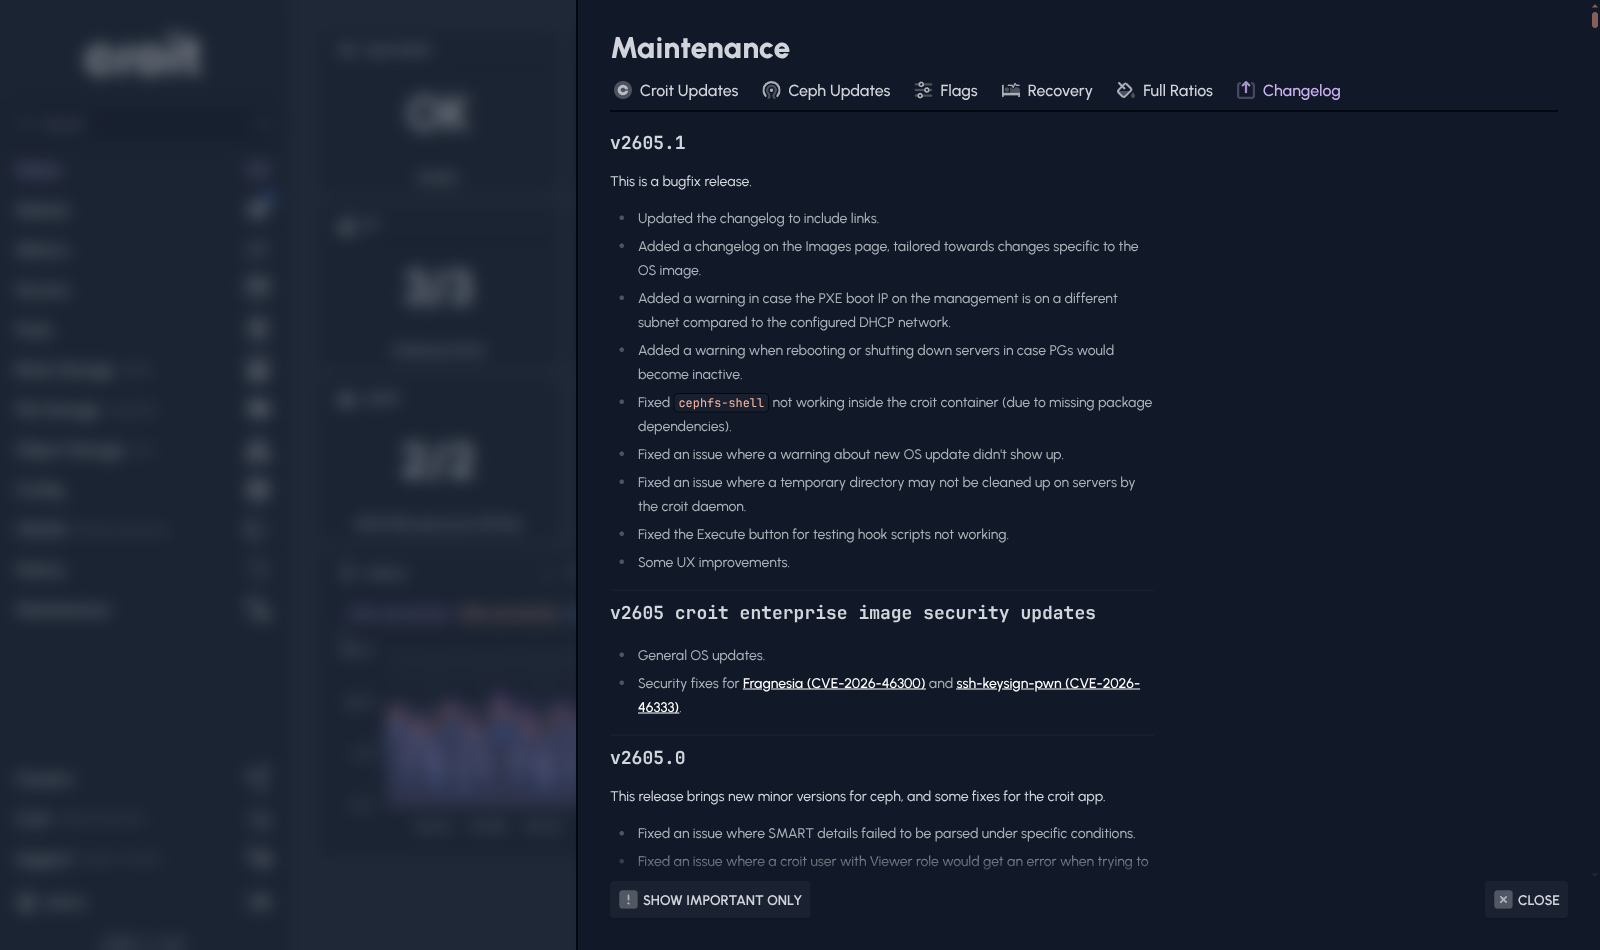The width and height of the screenshot is (1600, 950).
Task: Click the enterprise image security updates heading
Action: (853, 613)
